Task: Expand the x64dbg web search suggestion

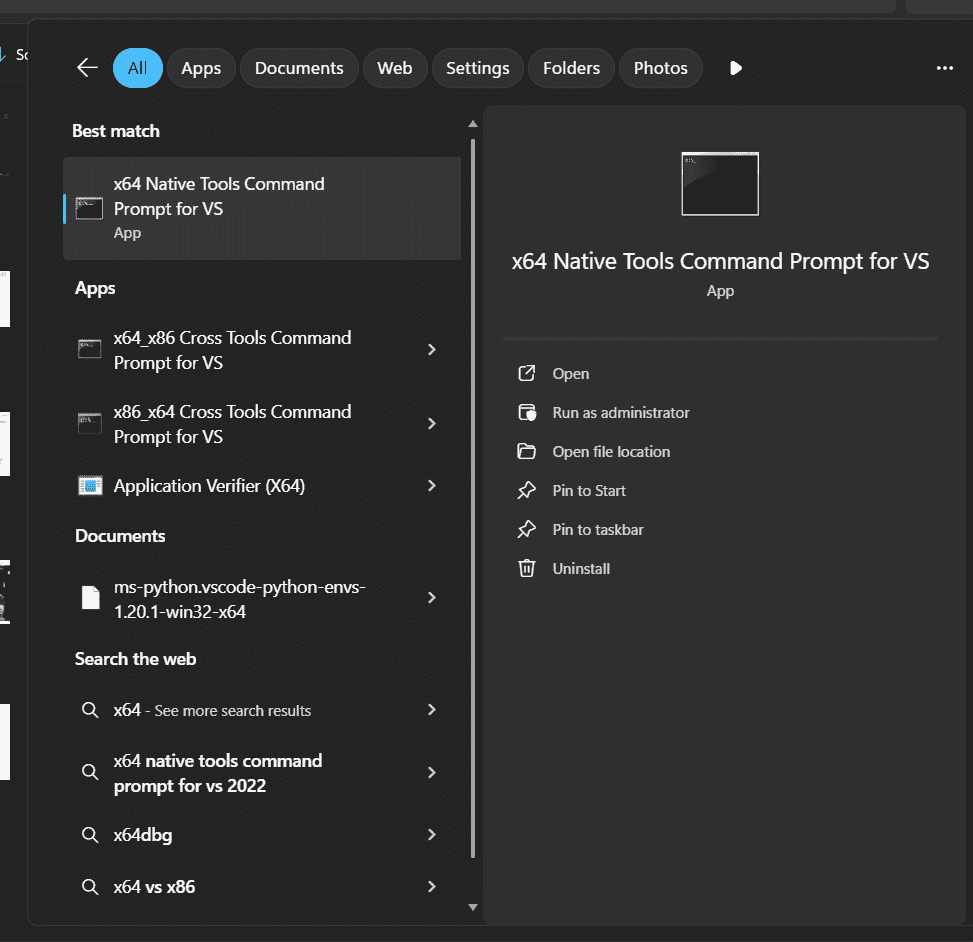Action: click(x=432, y=835)
